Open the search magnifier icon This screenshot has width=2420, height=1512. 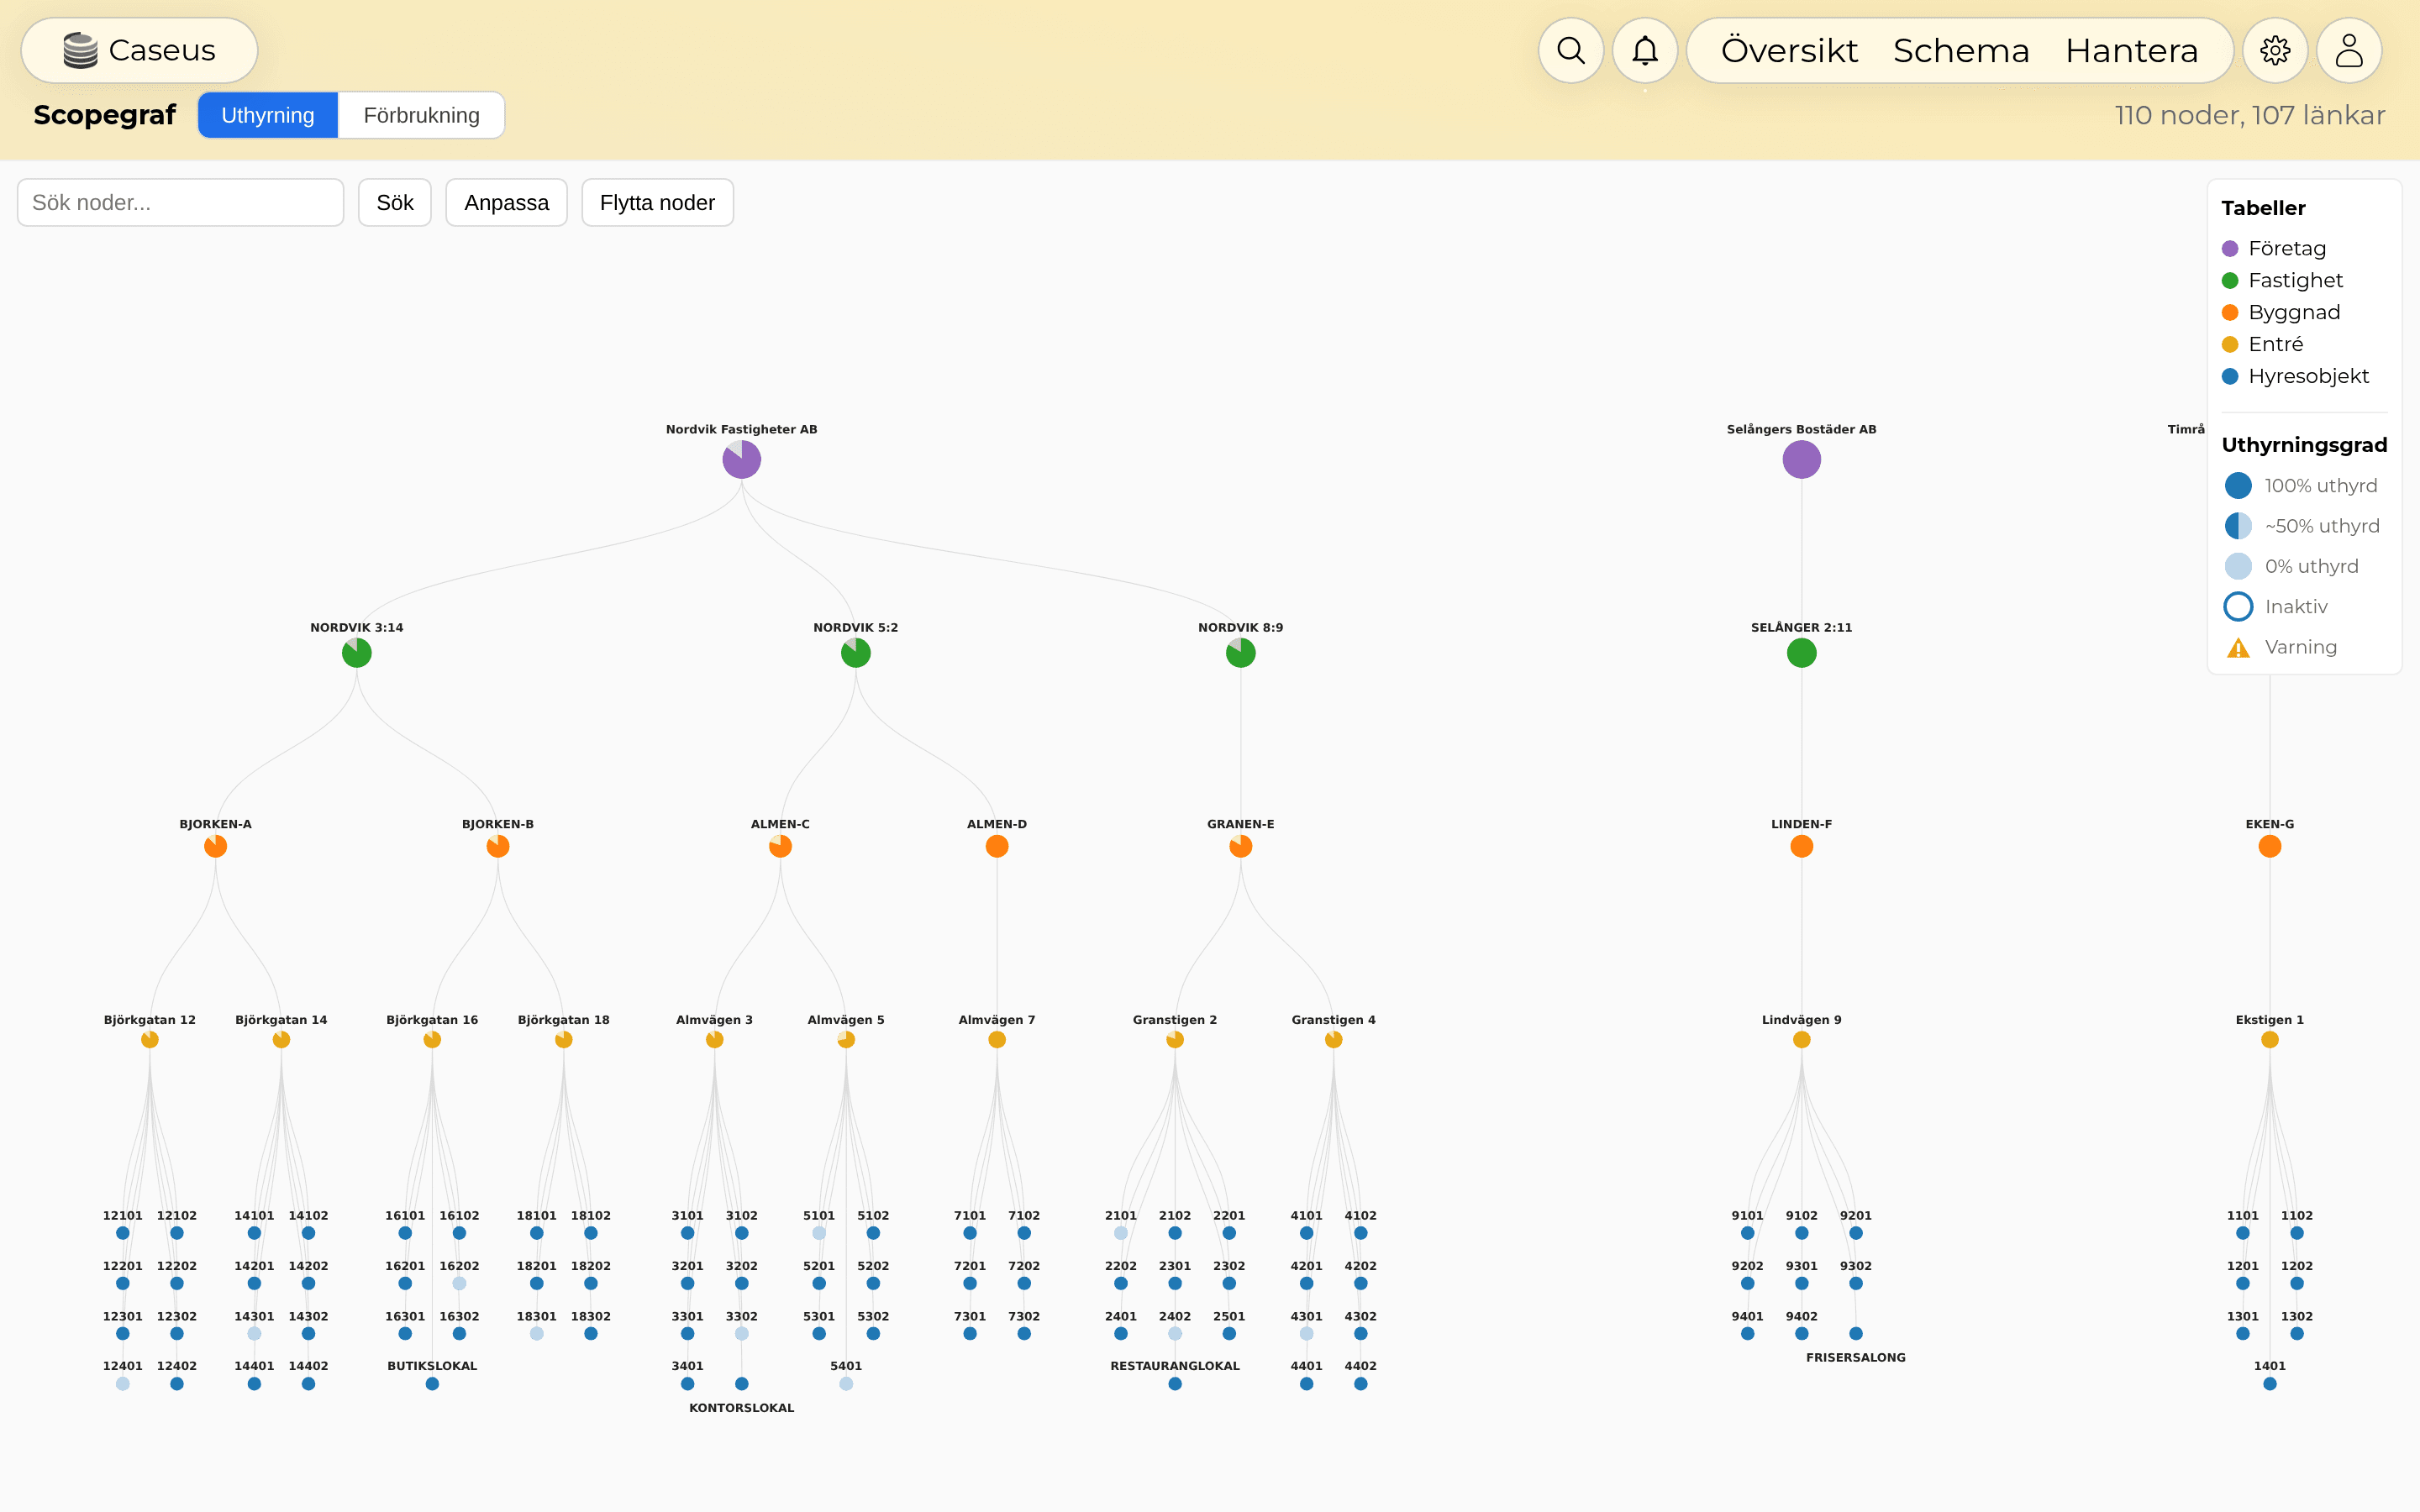tap(1570, 50)
